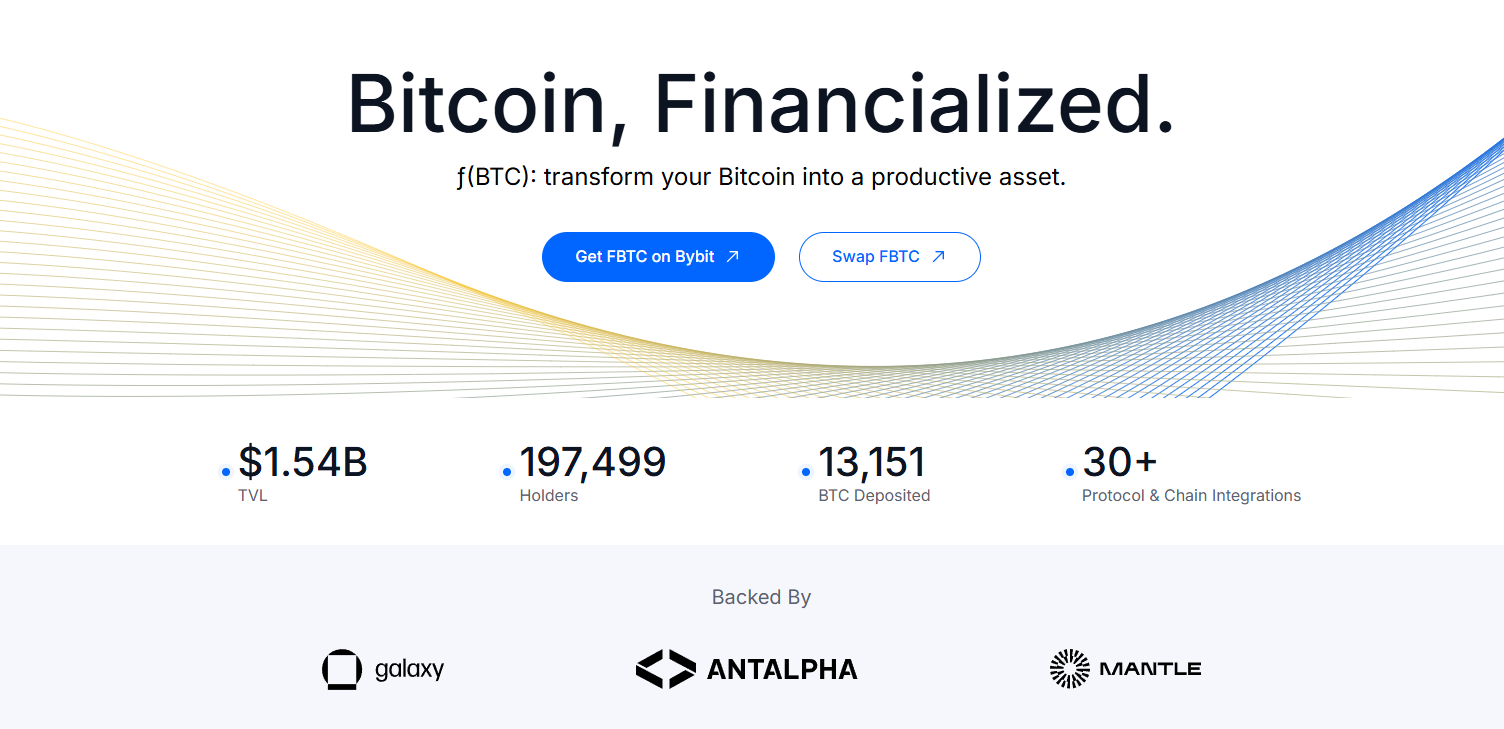
Task: Click the Backed By heading
Action: point(761,597)
